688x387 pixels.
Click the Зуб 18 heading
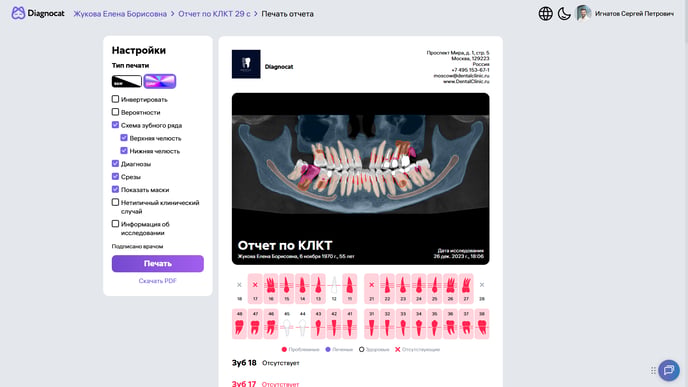(244, 363)
